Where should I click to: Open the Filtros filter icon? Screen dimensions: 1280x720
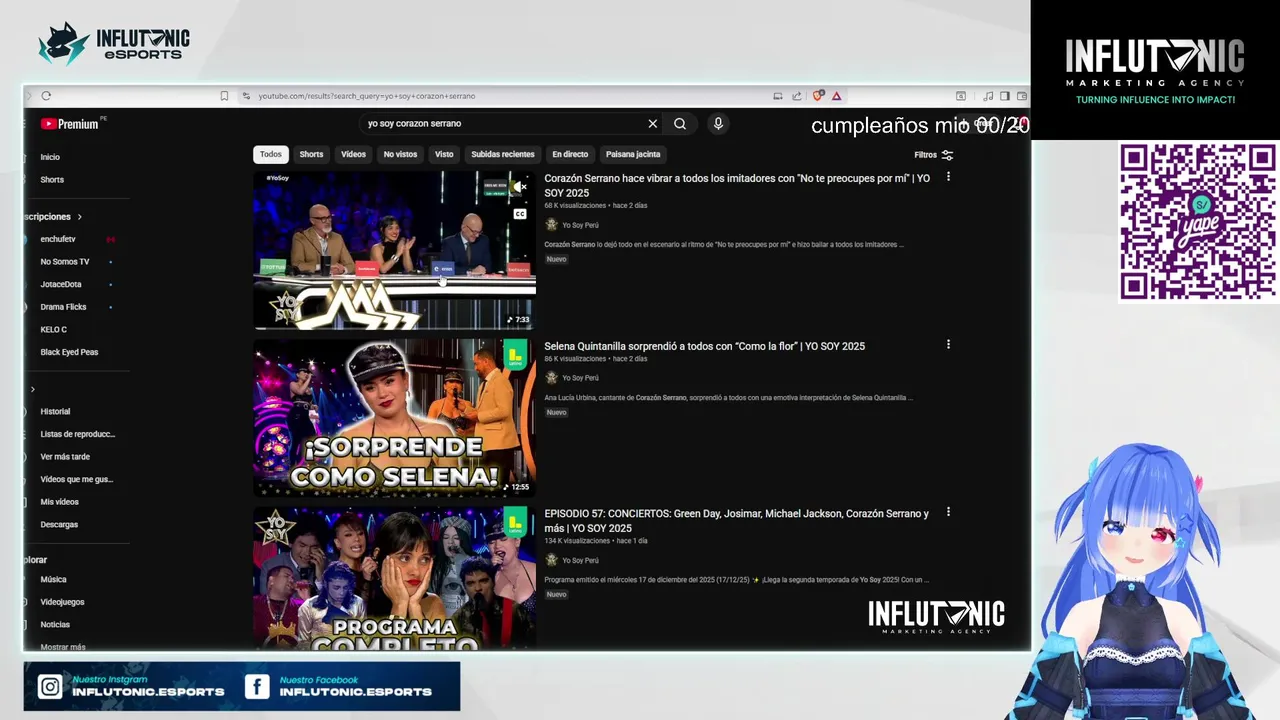click(x=947, y=155)
